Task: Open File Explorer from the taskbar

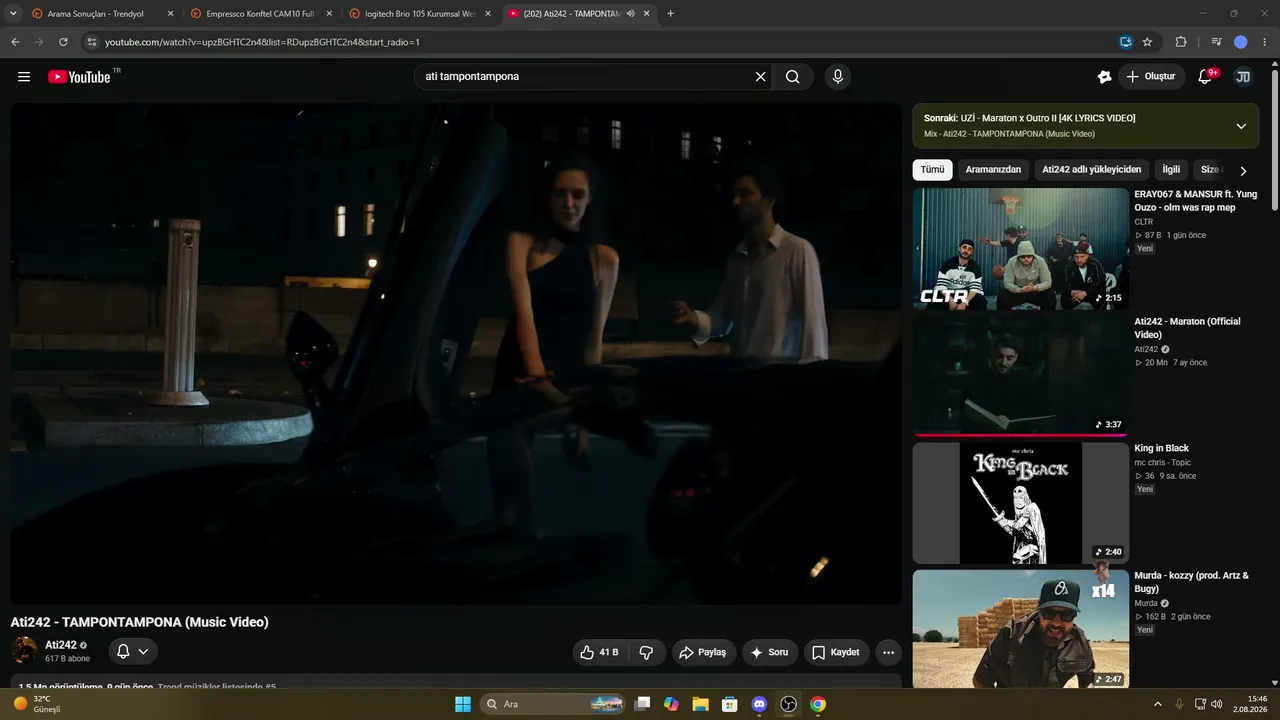Action: point(700,704)
